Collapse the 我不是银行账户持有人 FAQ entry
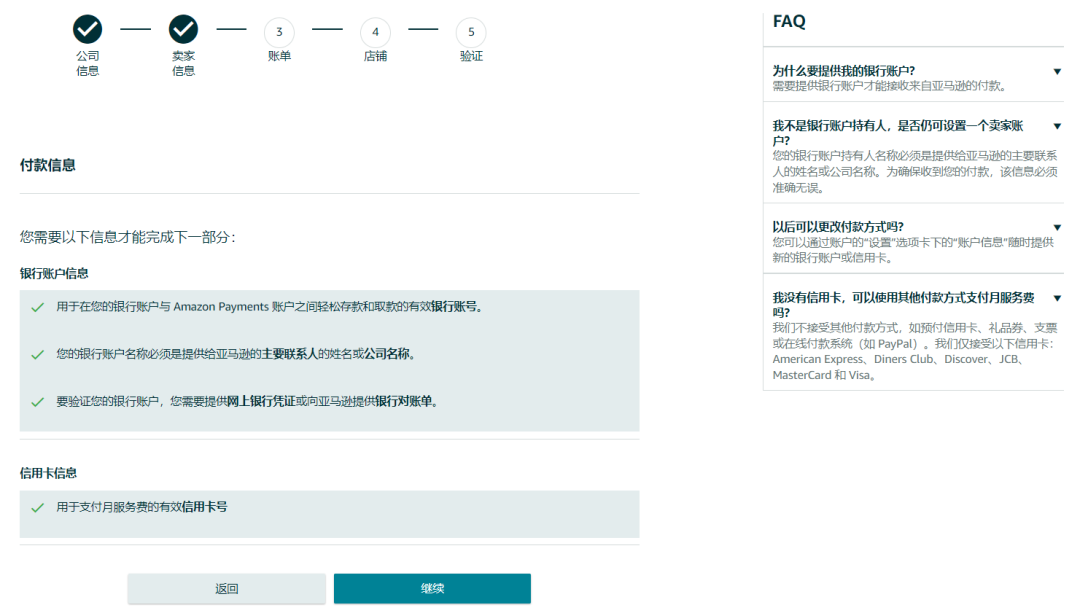Screen dimensions: 1080x613 point(1057,126)
